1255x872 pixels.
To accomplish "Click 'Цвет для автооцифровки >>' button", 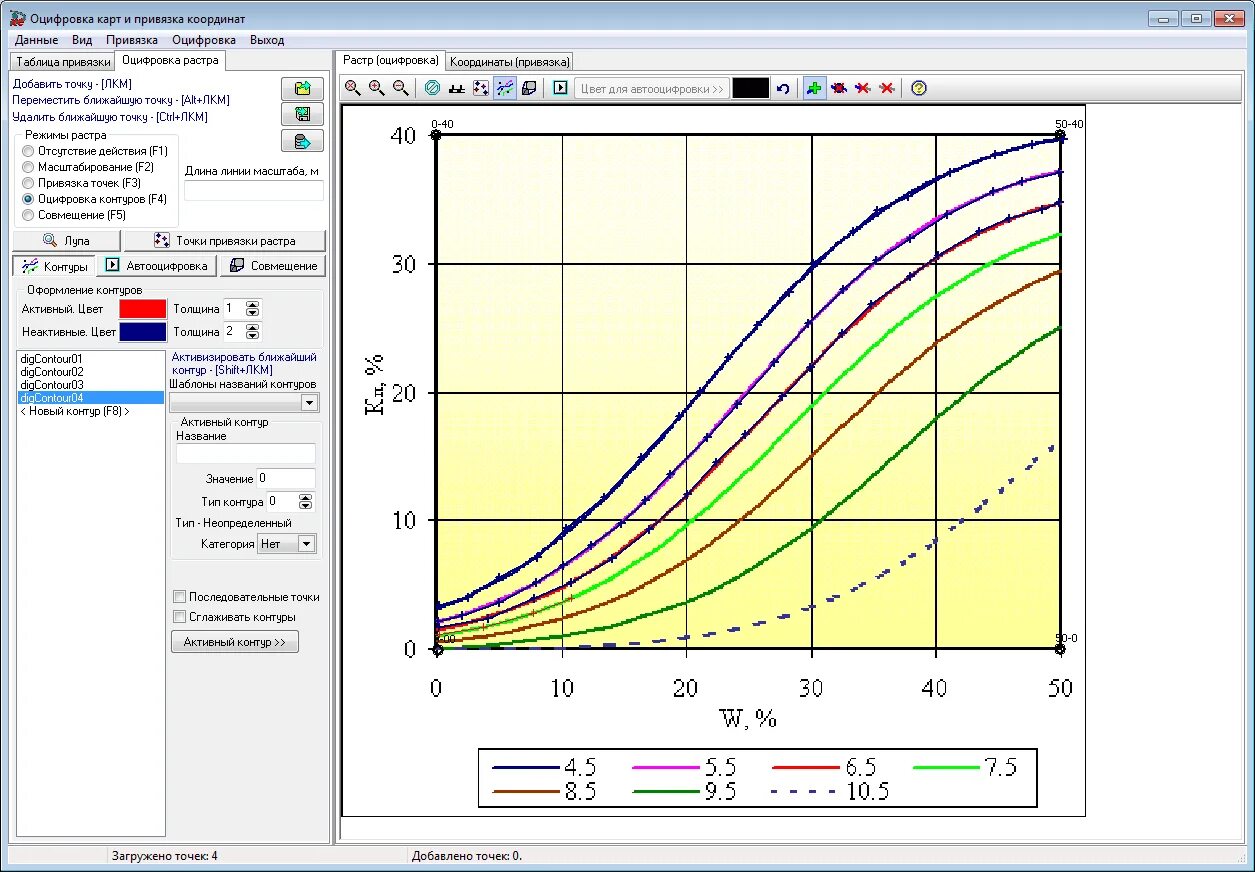I will click(652, 88).
